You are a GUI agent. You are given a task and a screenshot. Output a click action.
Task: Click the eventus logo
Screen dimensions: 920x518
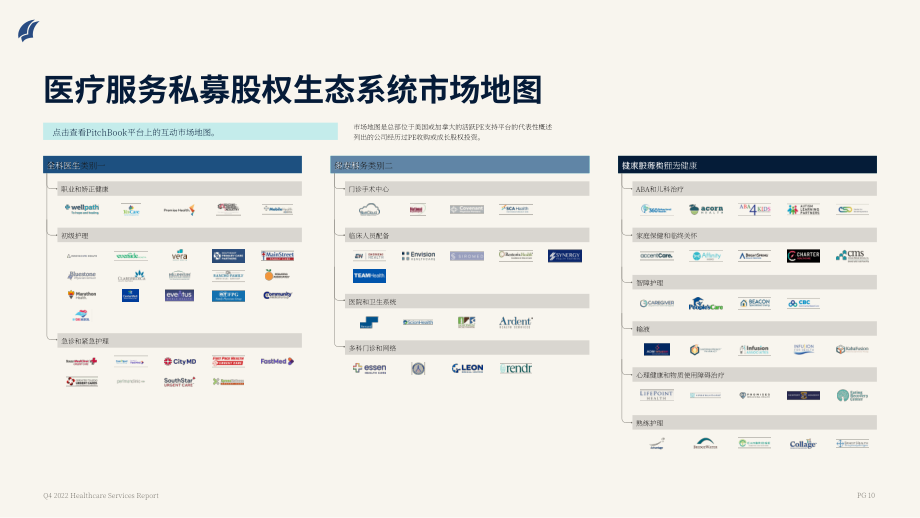(x=179, y=295)
